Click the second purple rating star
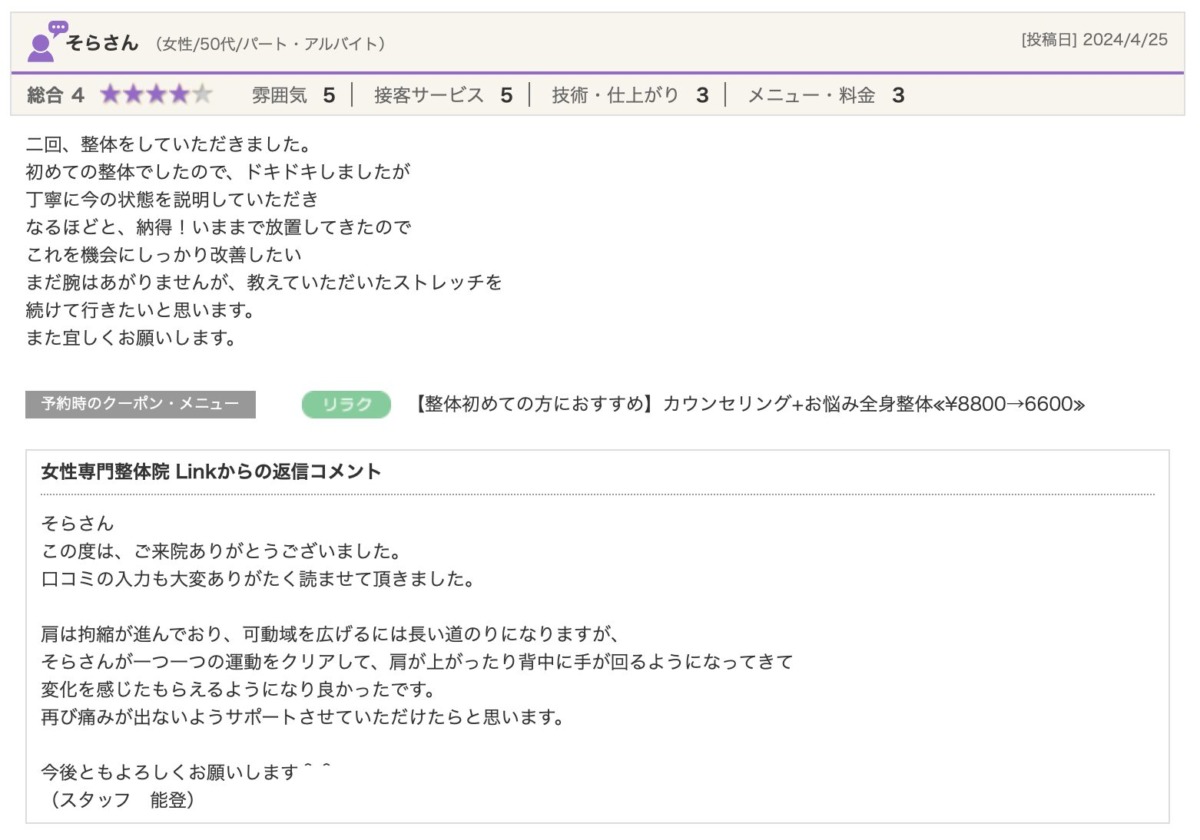 pos(133,95)
